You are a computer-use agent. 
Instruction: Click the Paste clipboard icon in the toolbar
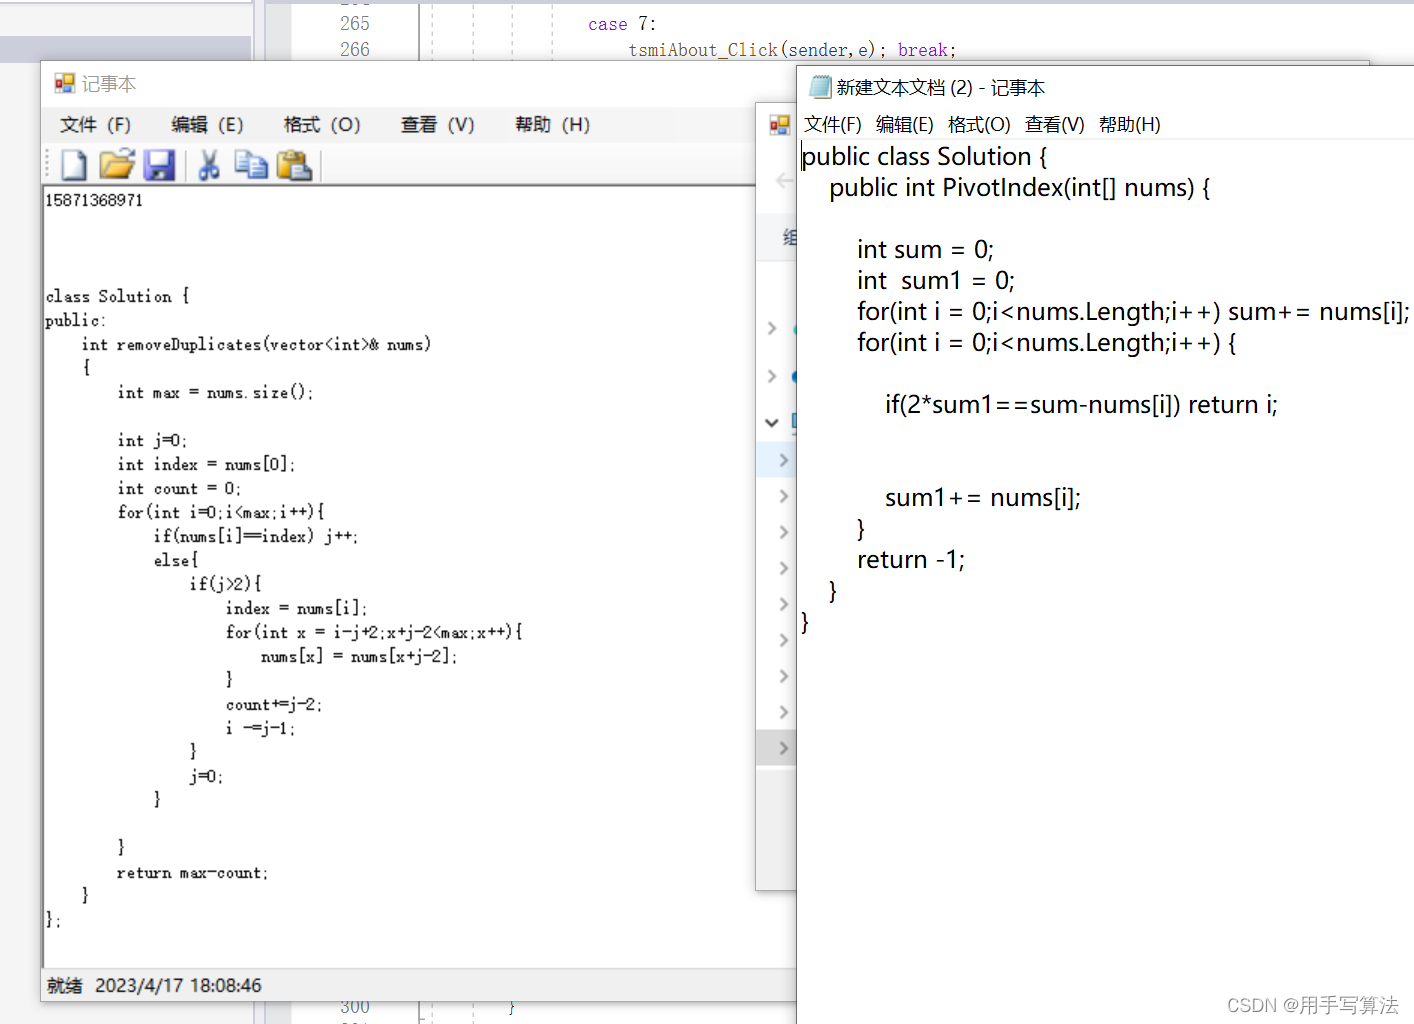[294, 165]
